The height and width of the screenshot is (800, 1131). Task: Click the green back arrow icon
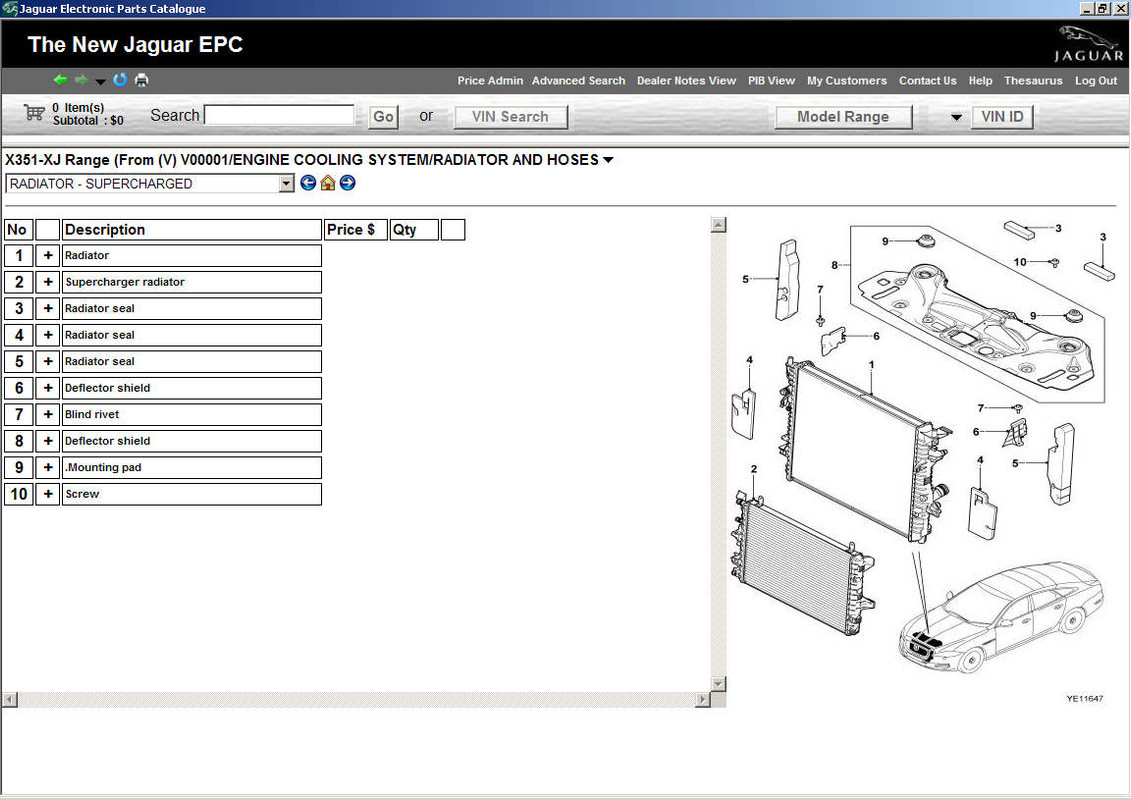pyautogui.click(x=61, y=80)
